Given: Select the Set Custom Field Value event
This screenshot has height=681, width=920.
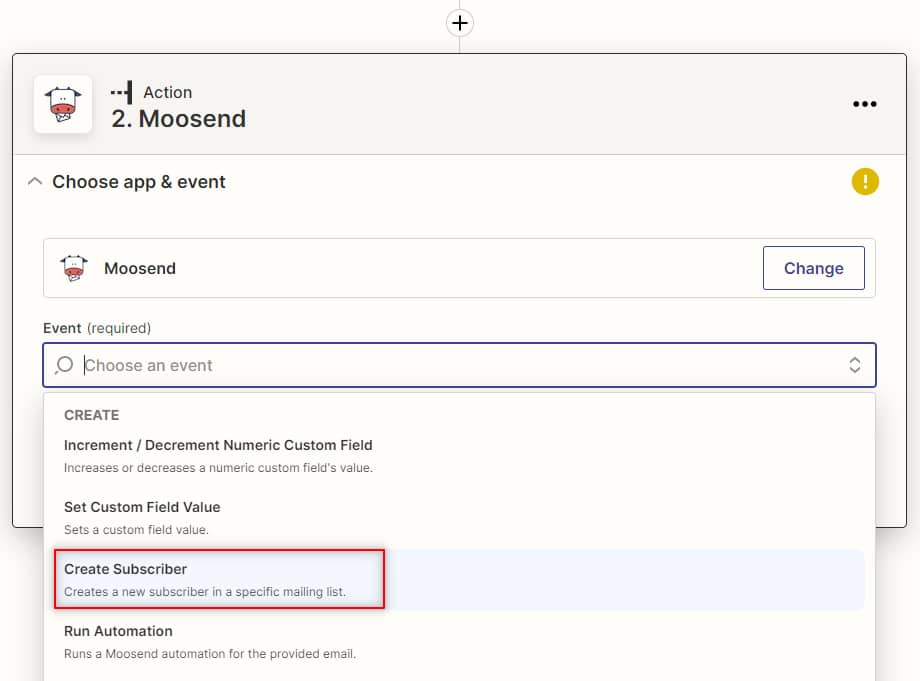Looking at the screenshot, I should (459, 518).
